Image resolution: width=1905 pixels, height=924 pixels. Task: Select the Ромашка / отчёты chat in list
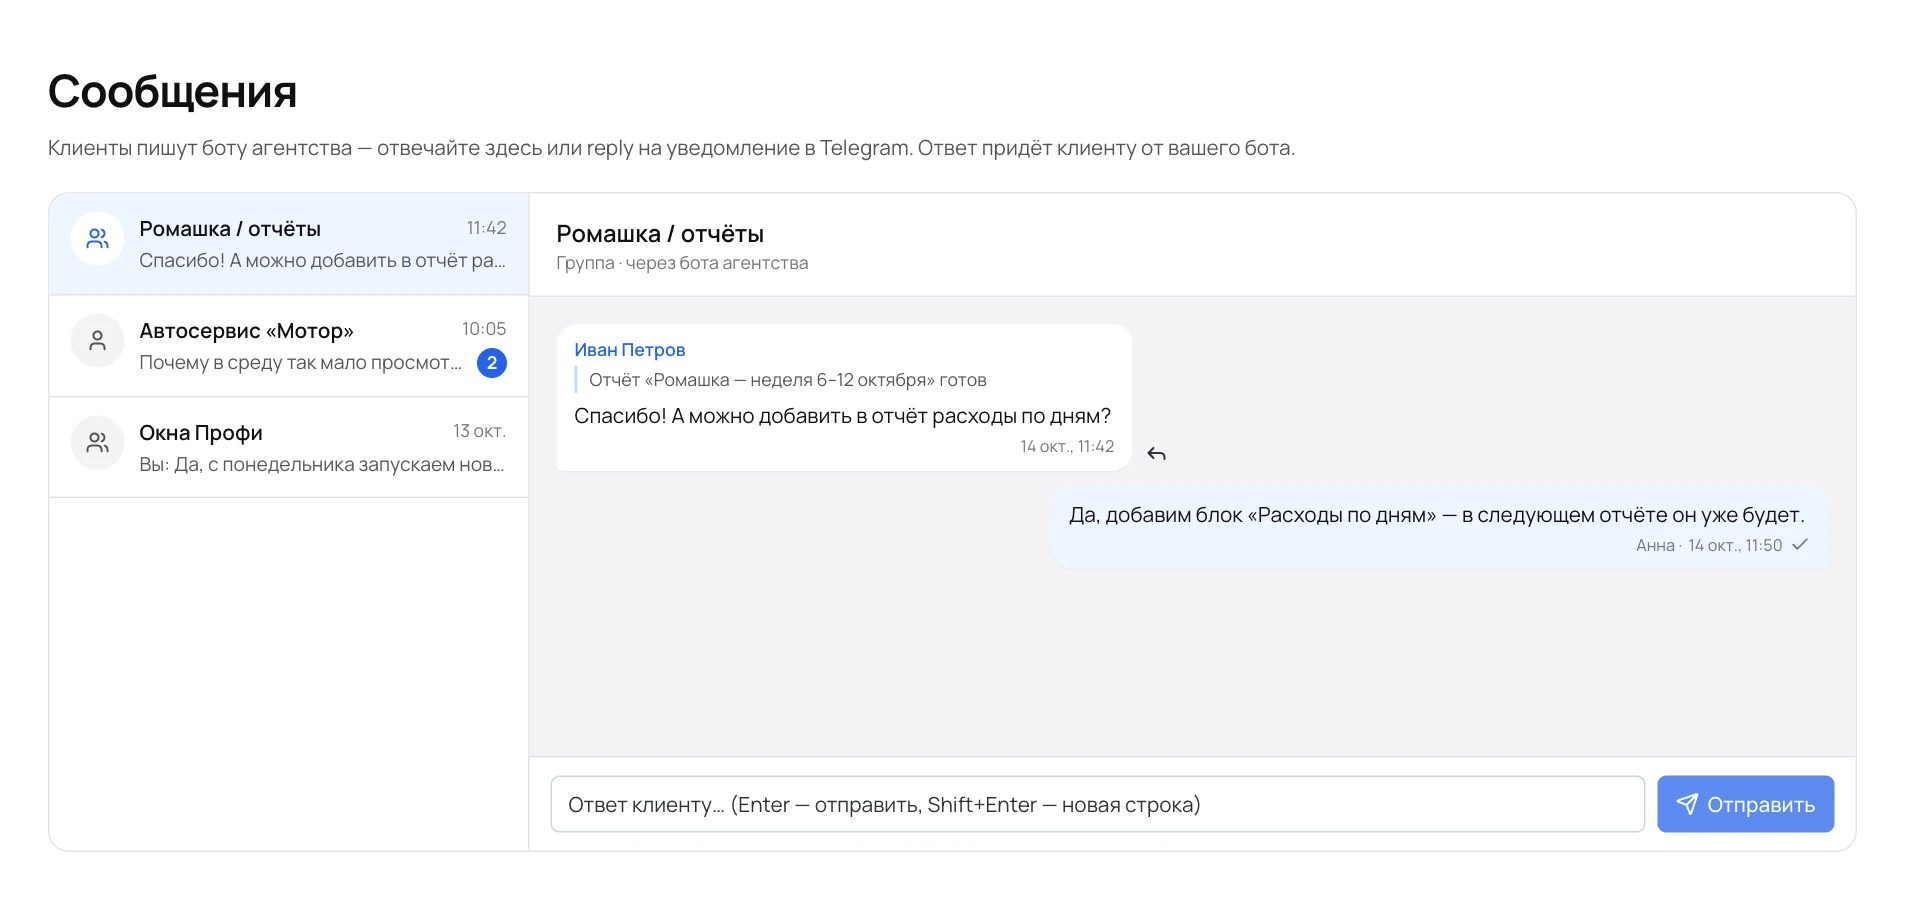tap(288, 244)
